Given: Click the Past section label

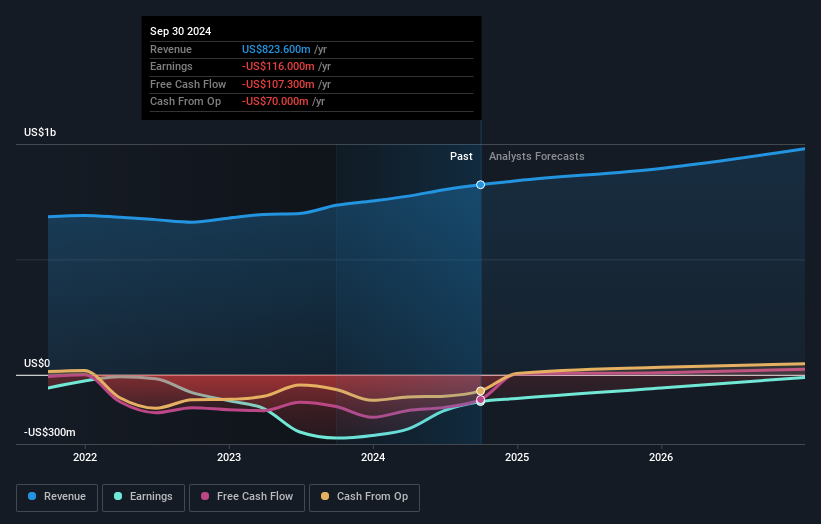Looking at the screenshot, I should (x=461, y=156).
